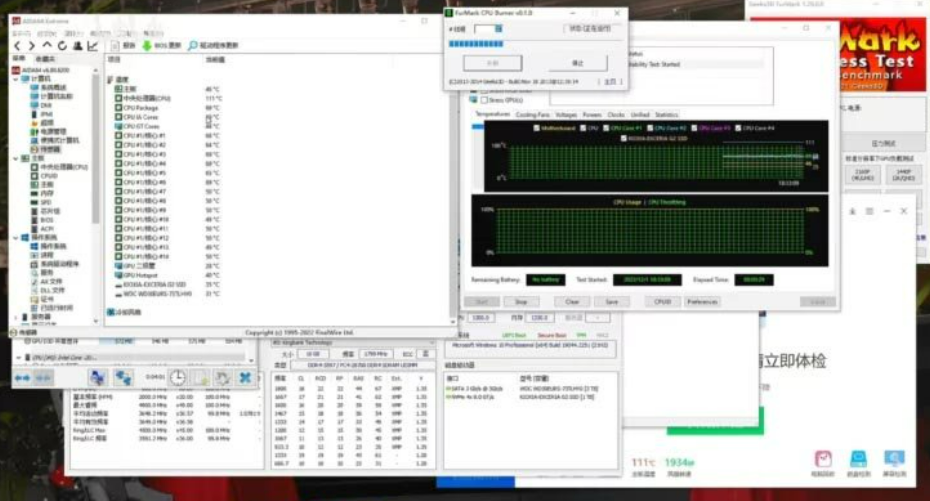Select the CPUID item in AIDA64 tree

point(44,175)
